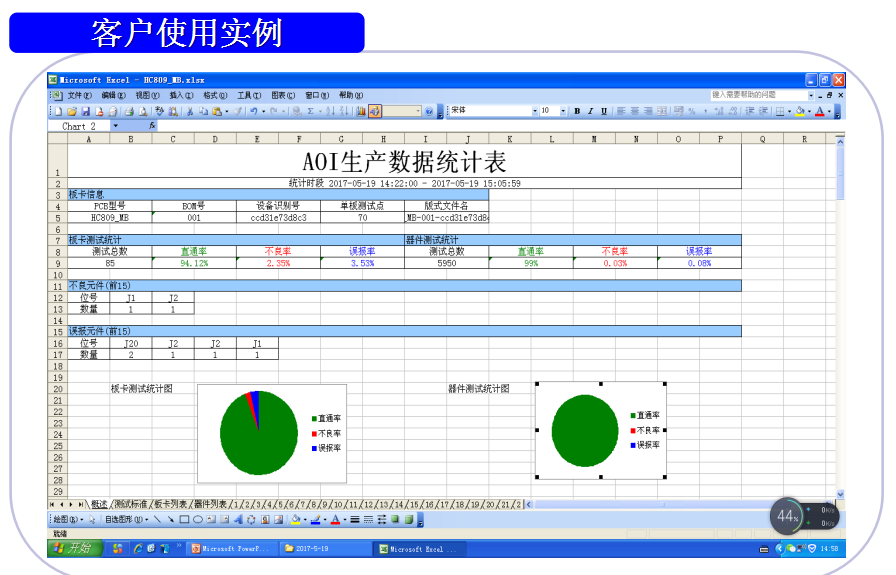Click the font color red A swatch
The width and height of the screenshot is (896, 575).
point(820,111)
